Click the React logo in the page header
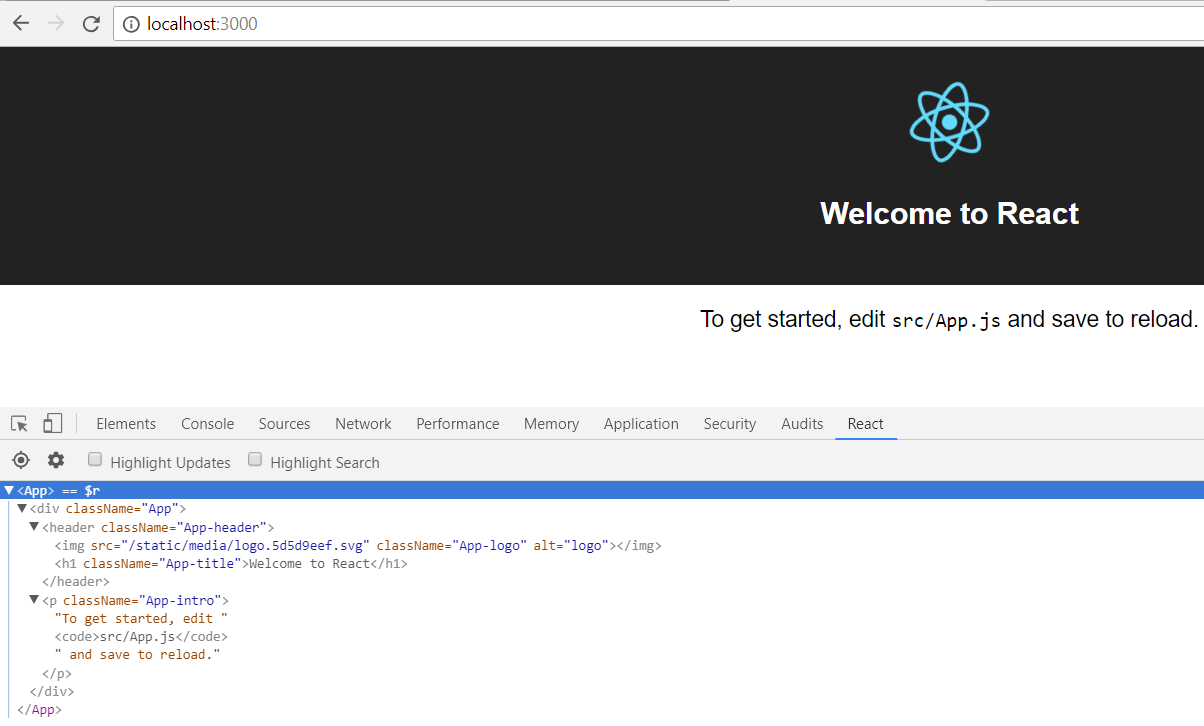 pyautogui.click(x=949, y=122)
